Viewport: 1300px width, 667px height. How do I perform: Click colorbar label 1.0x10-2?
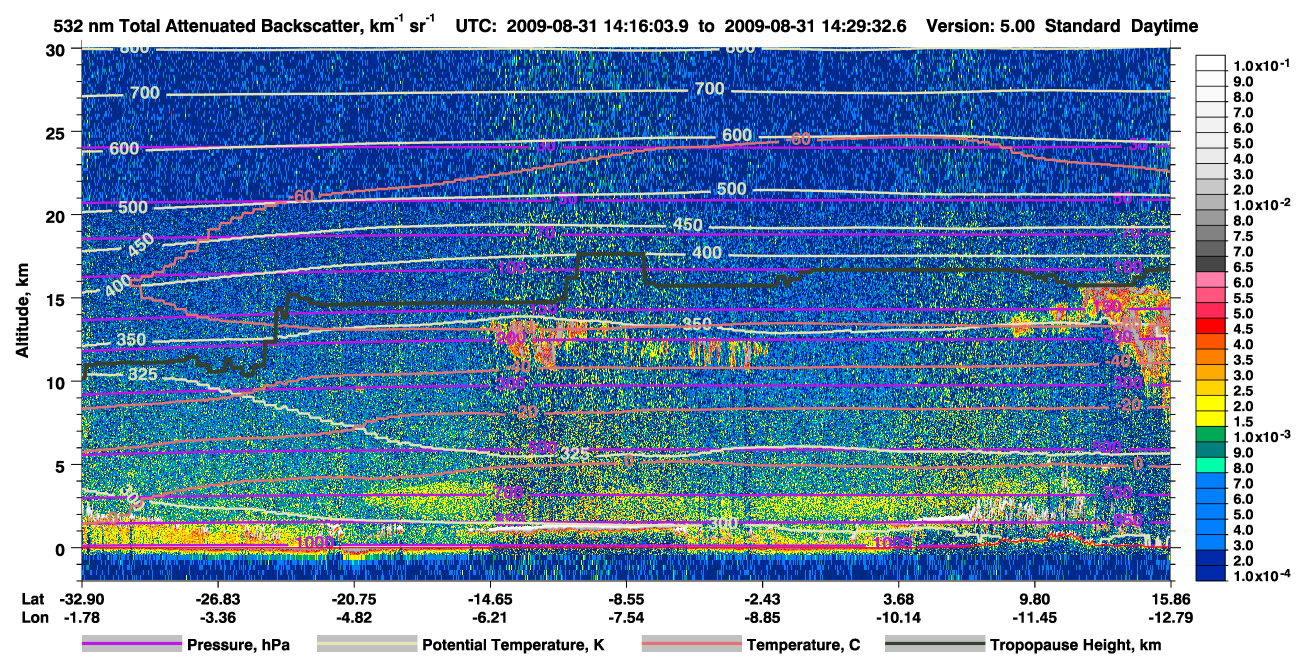[x=1261, y=205]
